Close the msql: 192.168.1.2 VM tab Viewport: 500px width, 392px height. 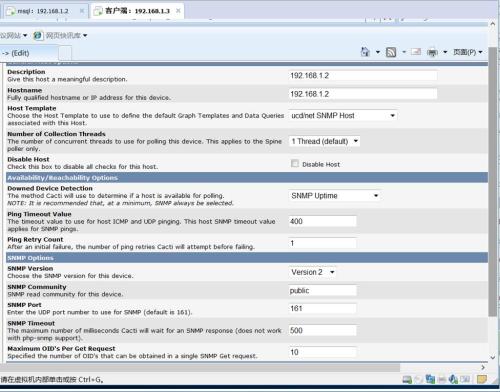(x=82, y=11)
